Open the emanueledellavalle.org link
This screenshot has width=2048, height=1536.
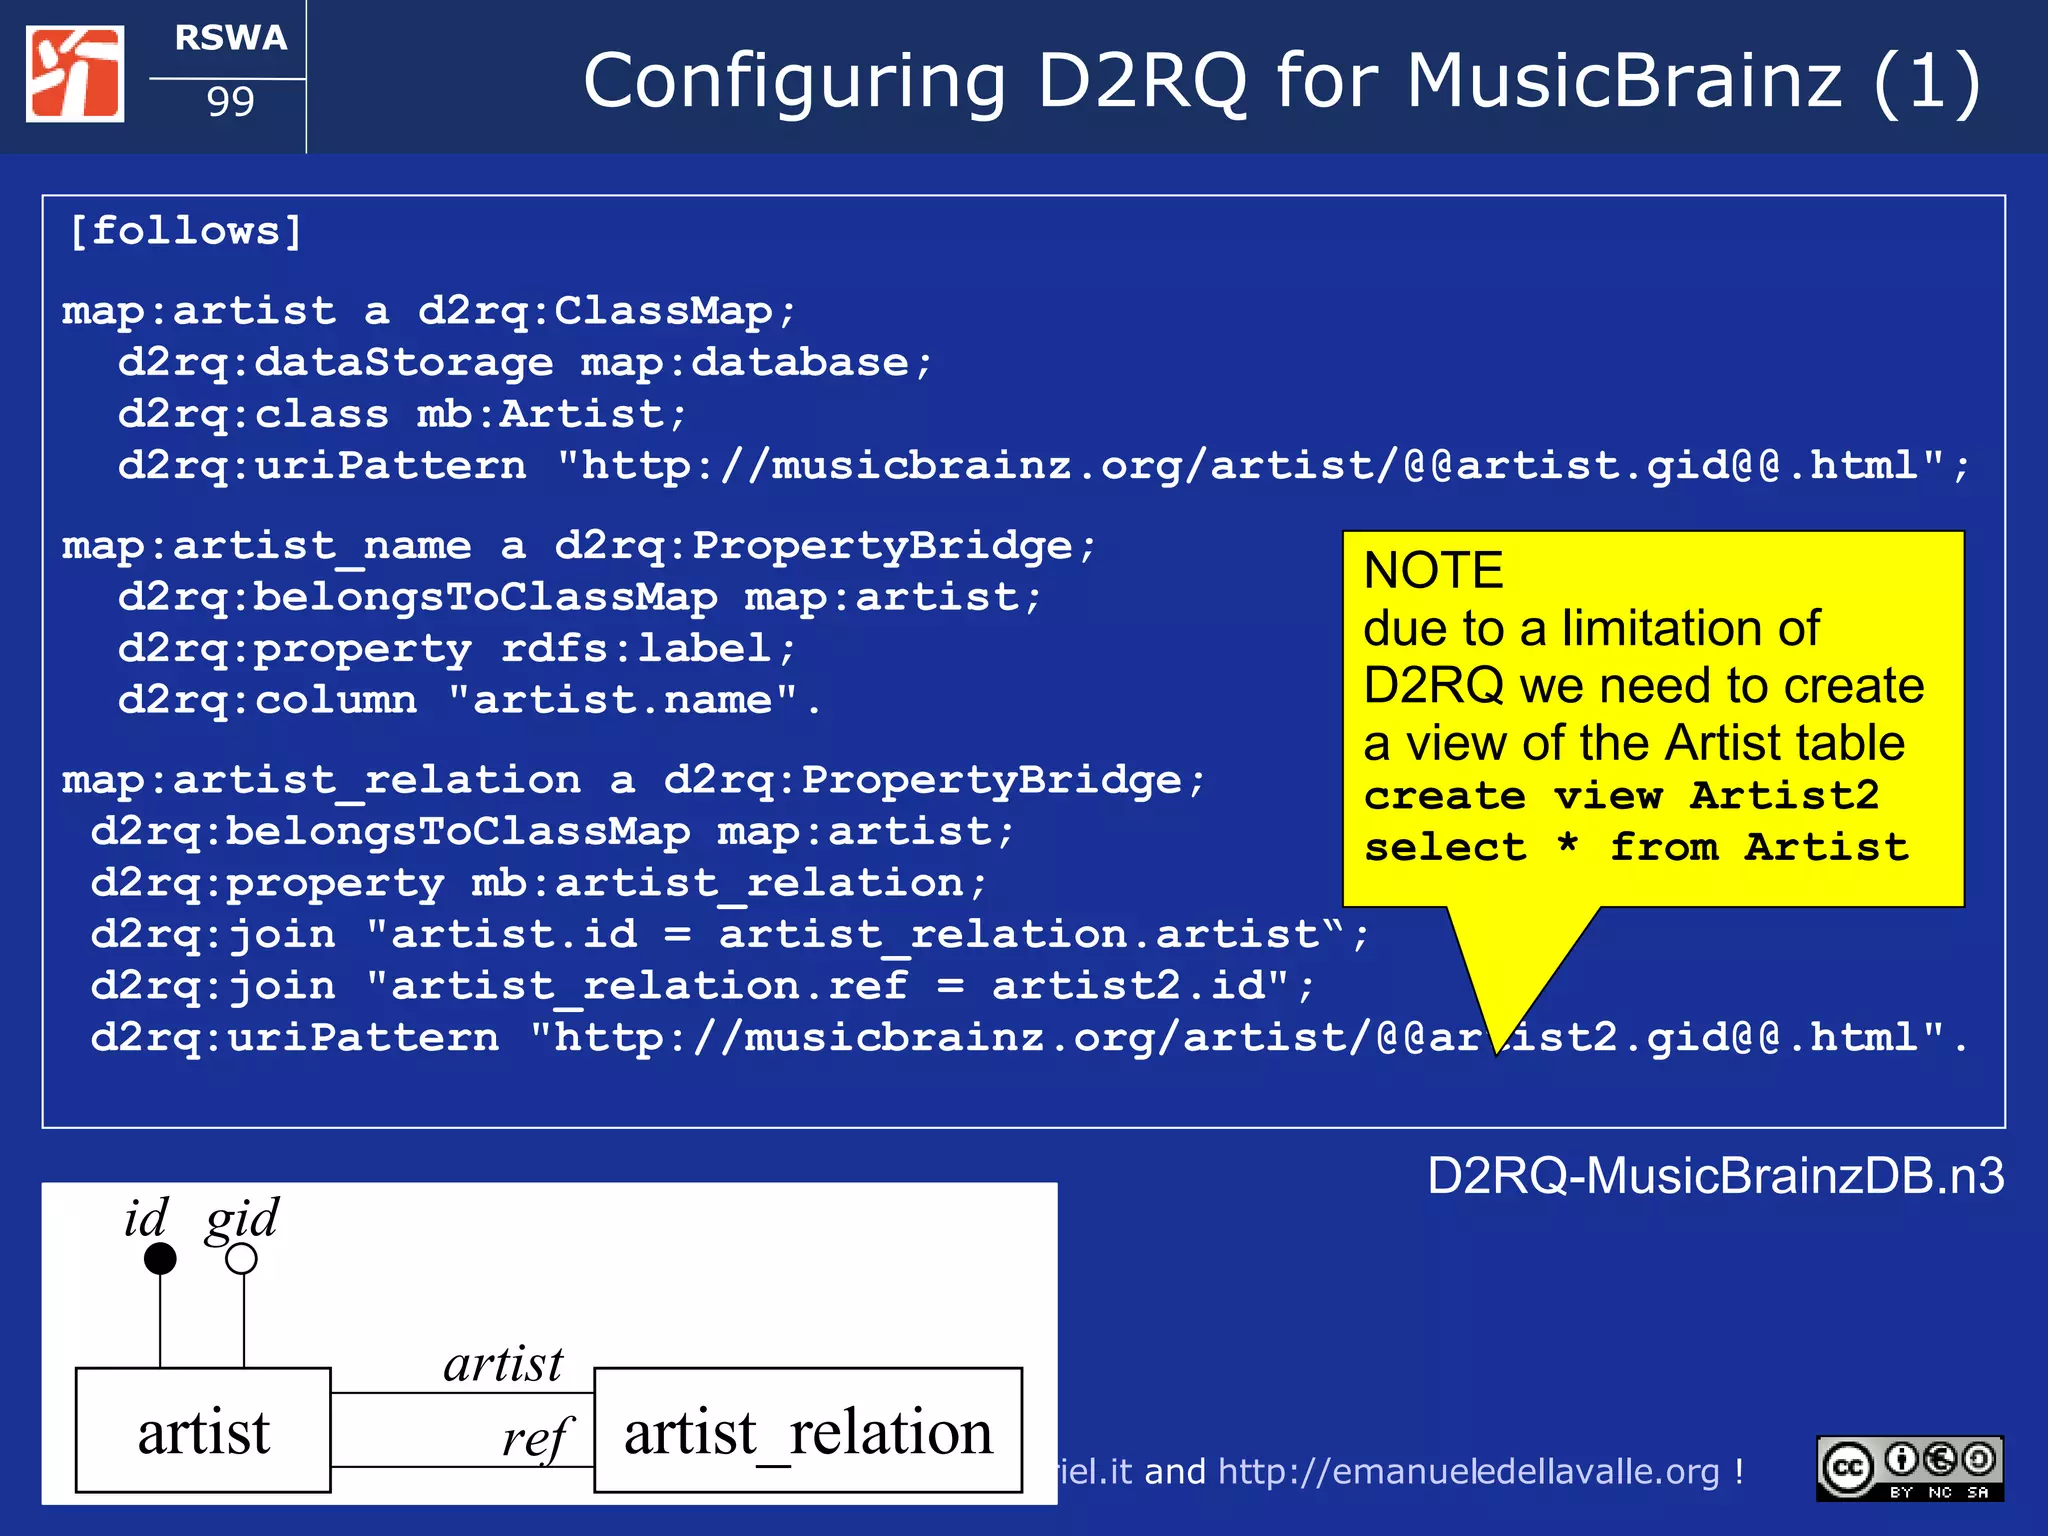pyautogui.click(x=1469, y=1471)
